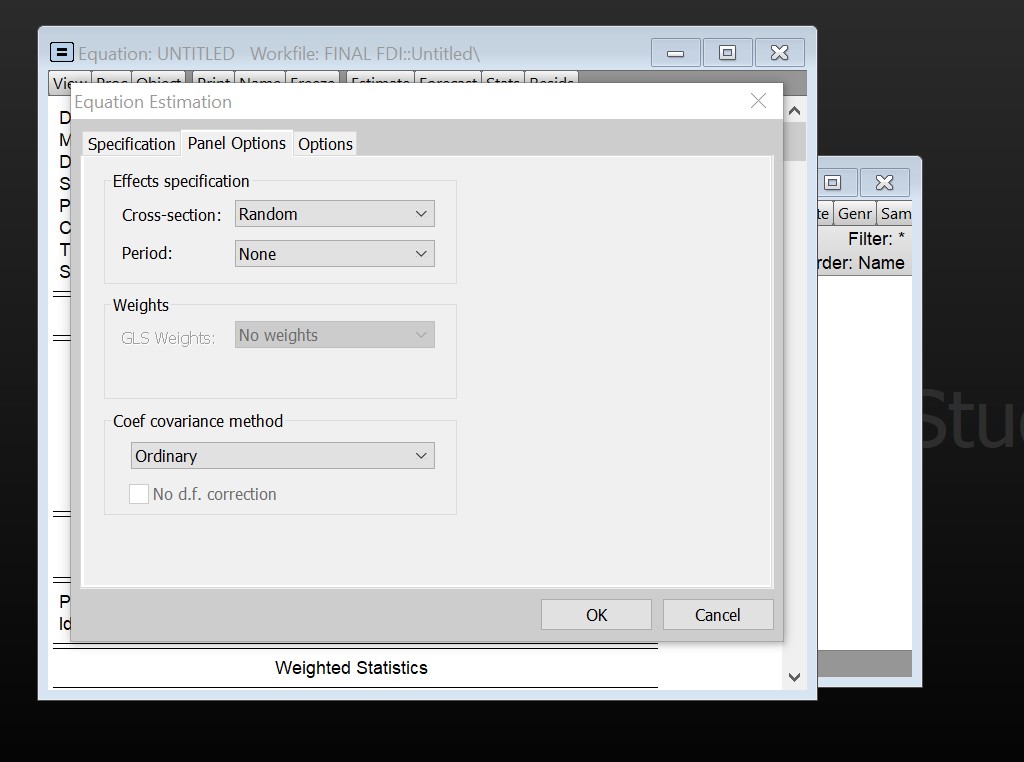Cancel the Equation Estimation dialog
The height and width of the screenshot is (762, 1024).
(717, 615)
